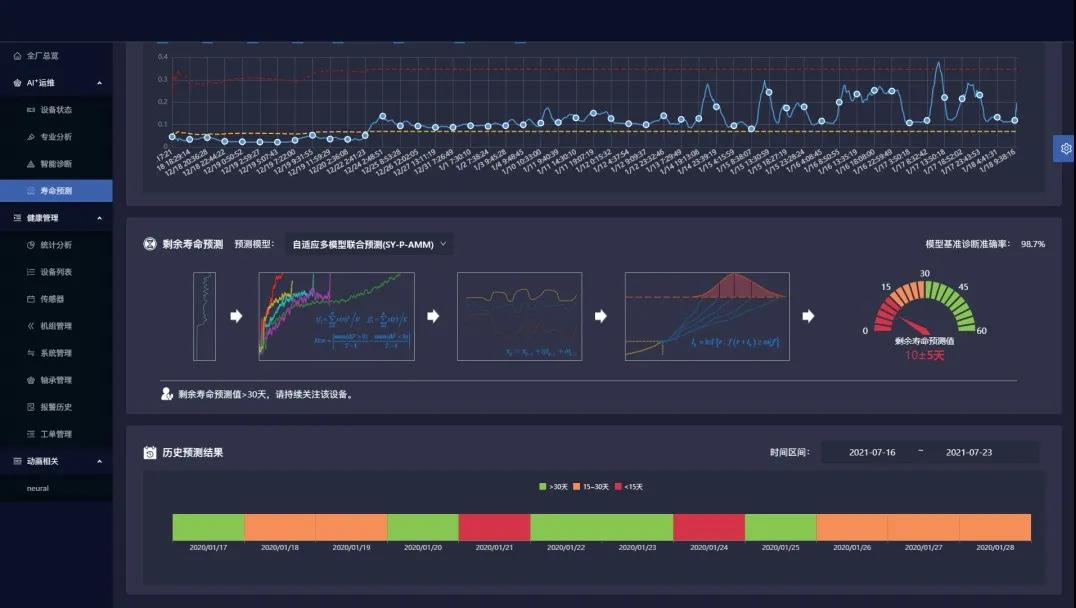Toggle the >30天 green legend item
The height and width of the screenshot is (608, 1076).
553,487
